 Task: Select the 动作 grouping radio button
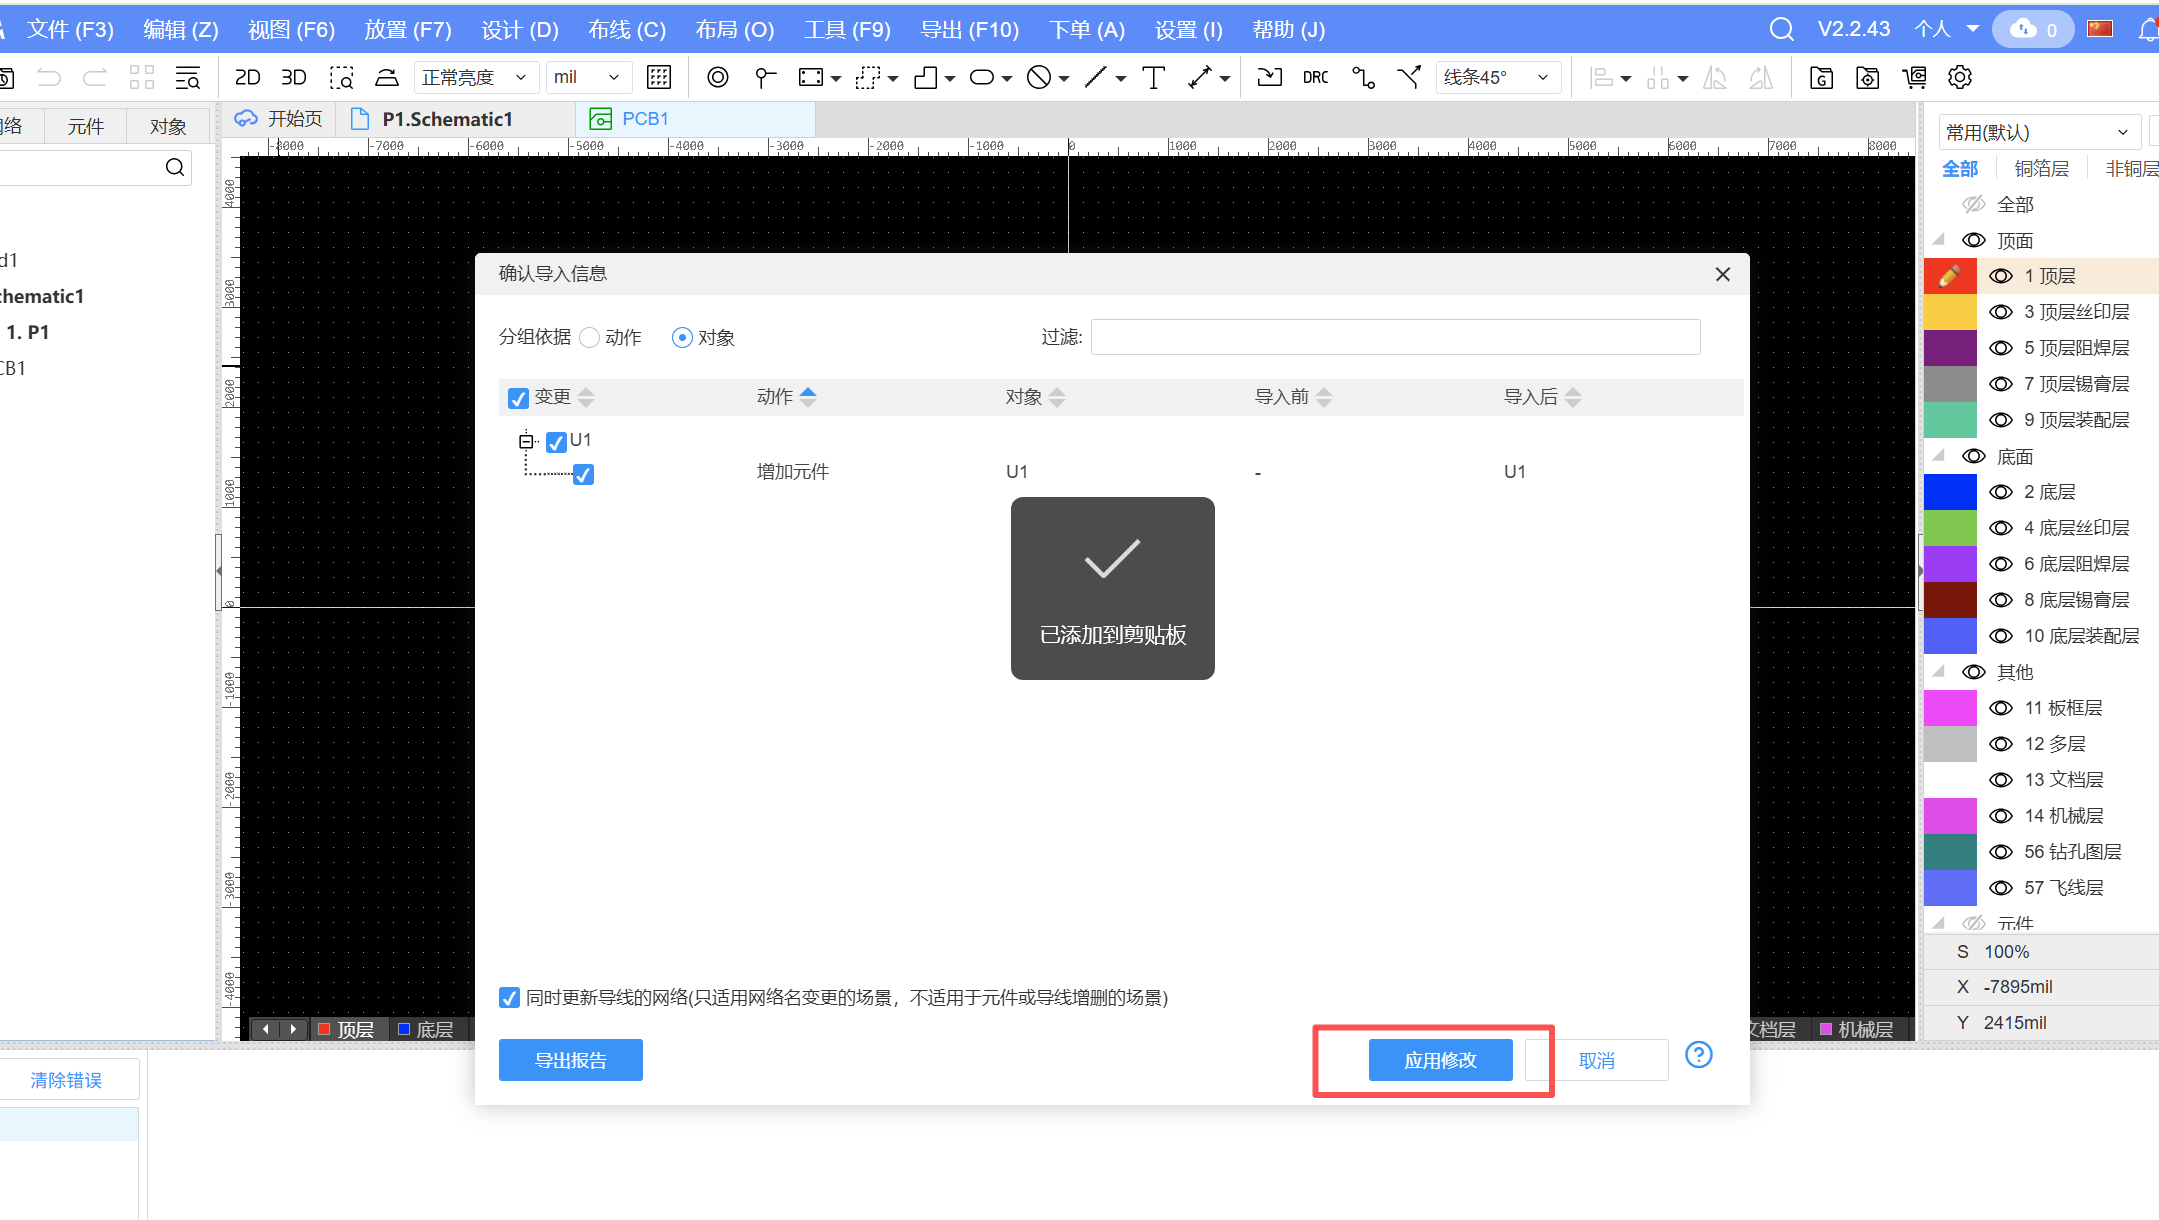pyautogui.click(x=590, y=338)
